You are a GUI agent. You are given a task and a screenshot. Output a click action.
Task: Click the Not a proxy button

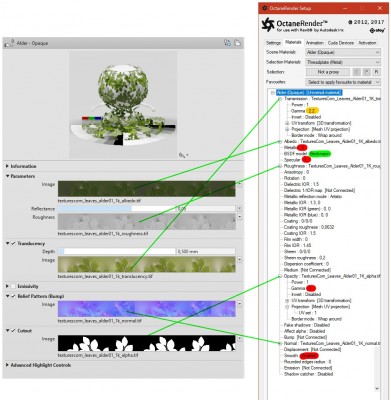[328, 72]
